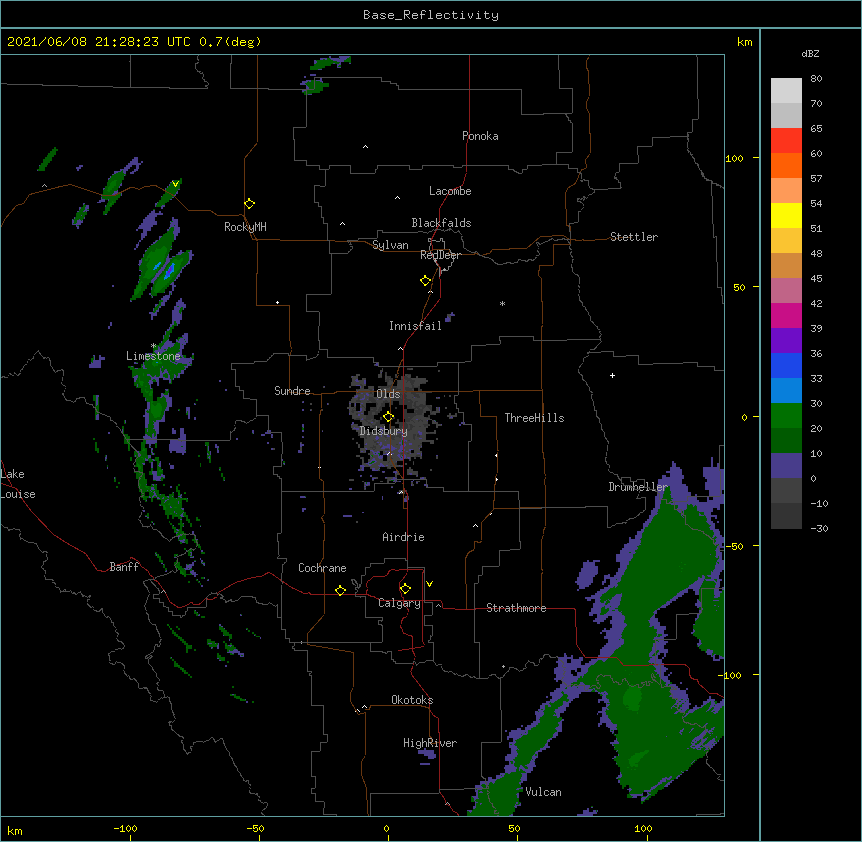
Task: Click the RedDeer city label
Action: click(440, 255)
